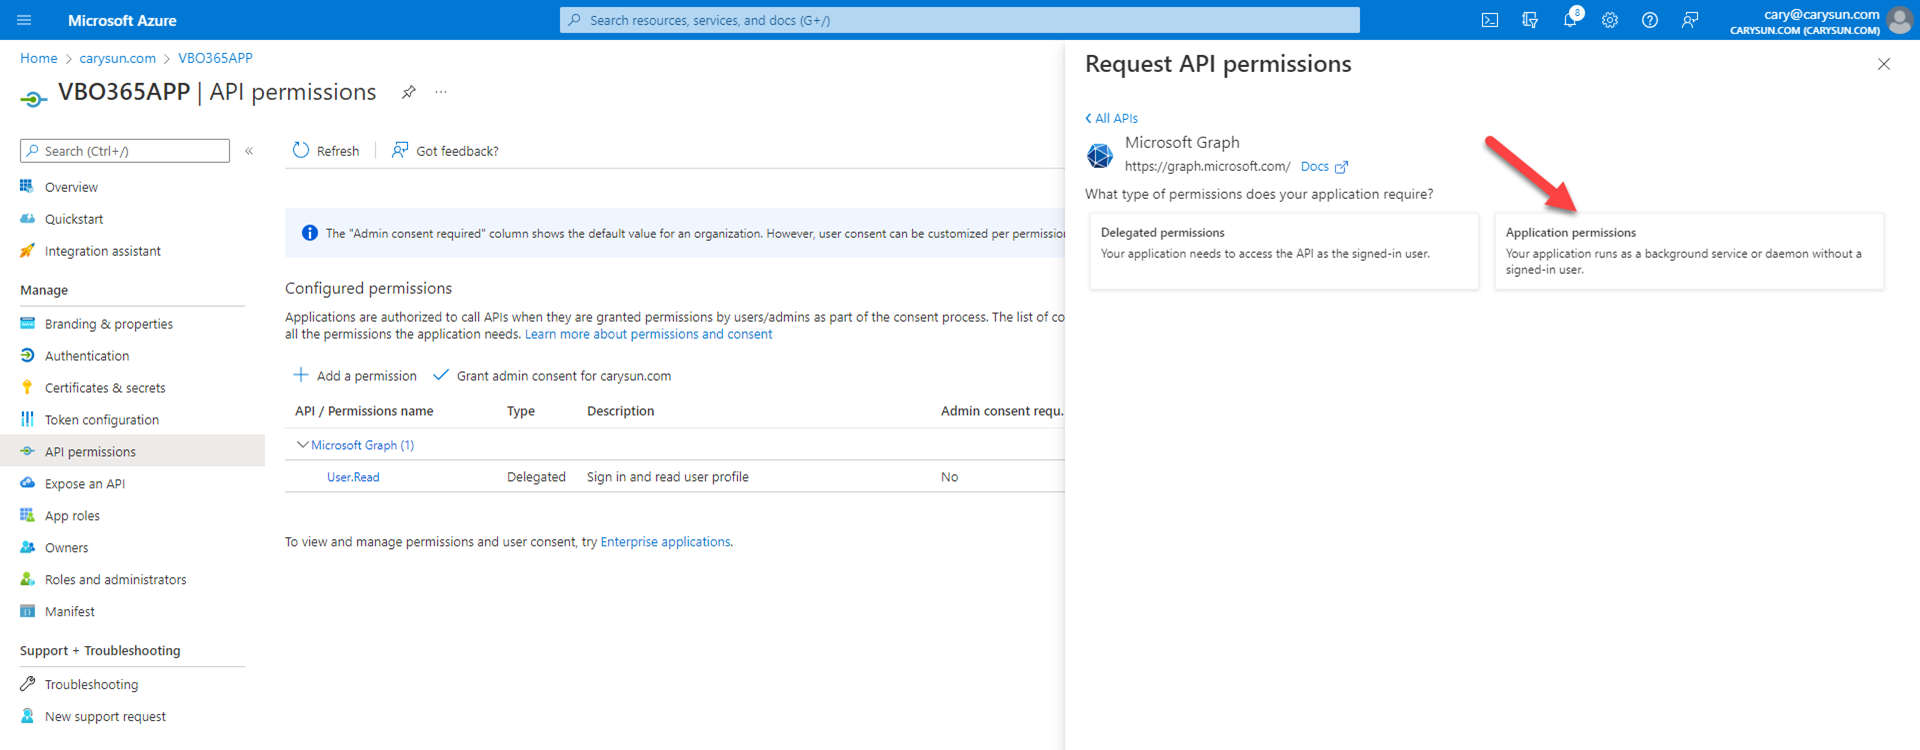Click the 'API / Permissions name' column header
This screenshot has width=1920, height=750.
click(364, 411)
